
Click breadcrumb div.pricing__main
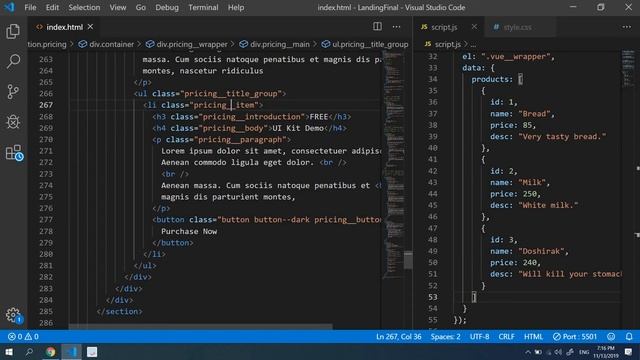275,44
